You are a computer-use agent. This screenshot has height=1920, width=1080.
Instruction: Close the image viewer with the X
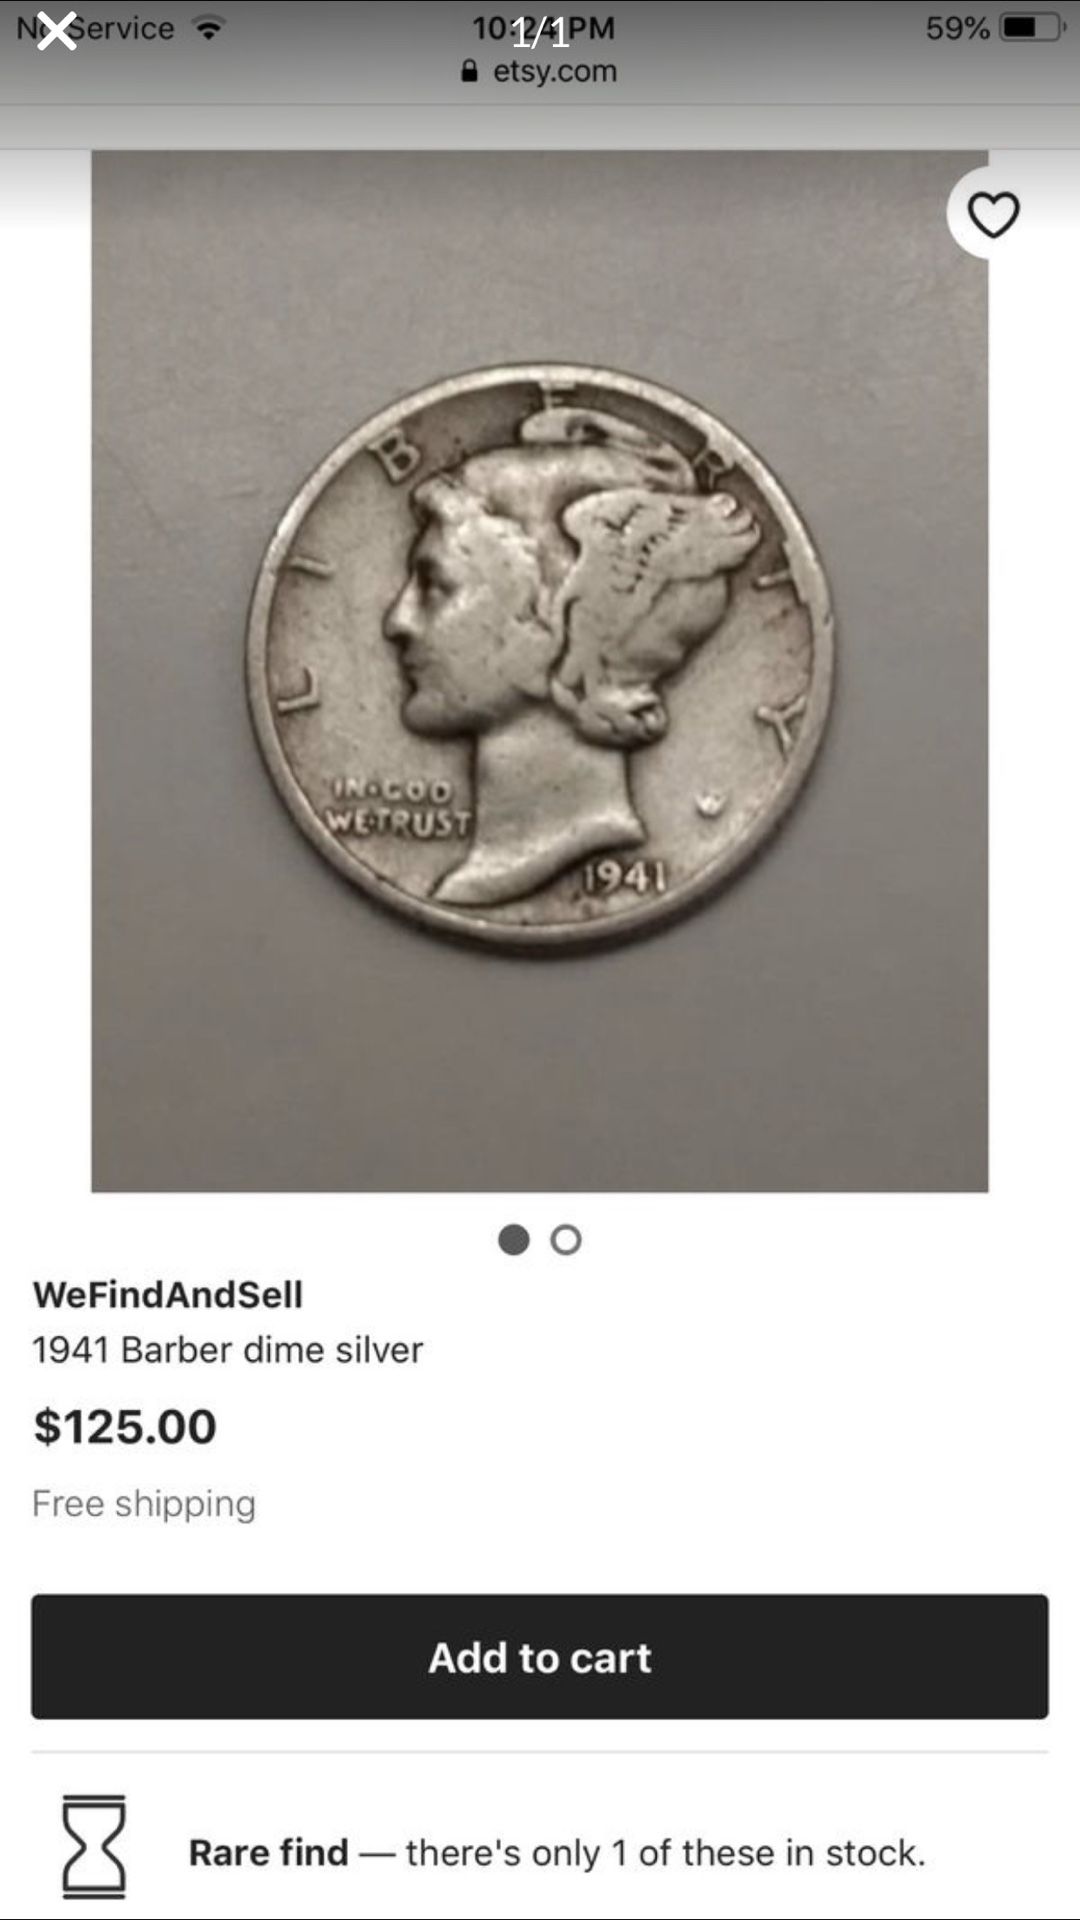coord(57,31)
